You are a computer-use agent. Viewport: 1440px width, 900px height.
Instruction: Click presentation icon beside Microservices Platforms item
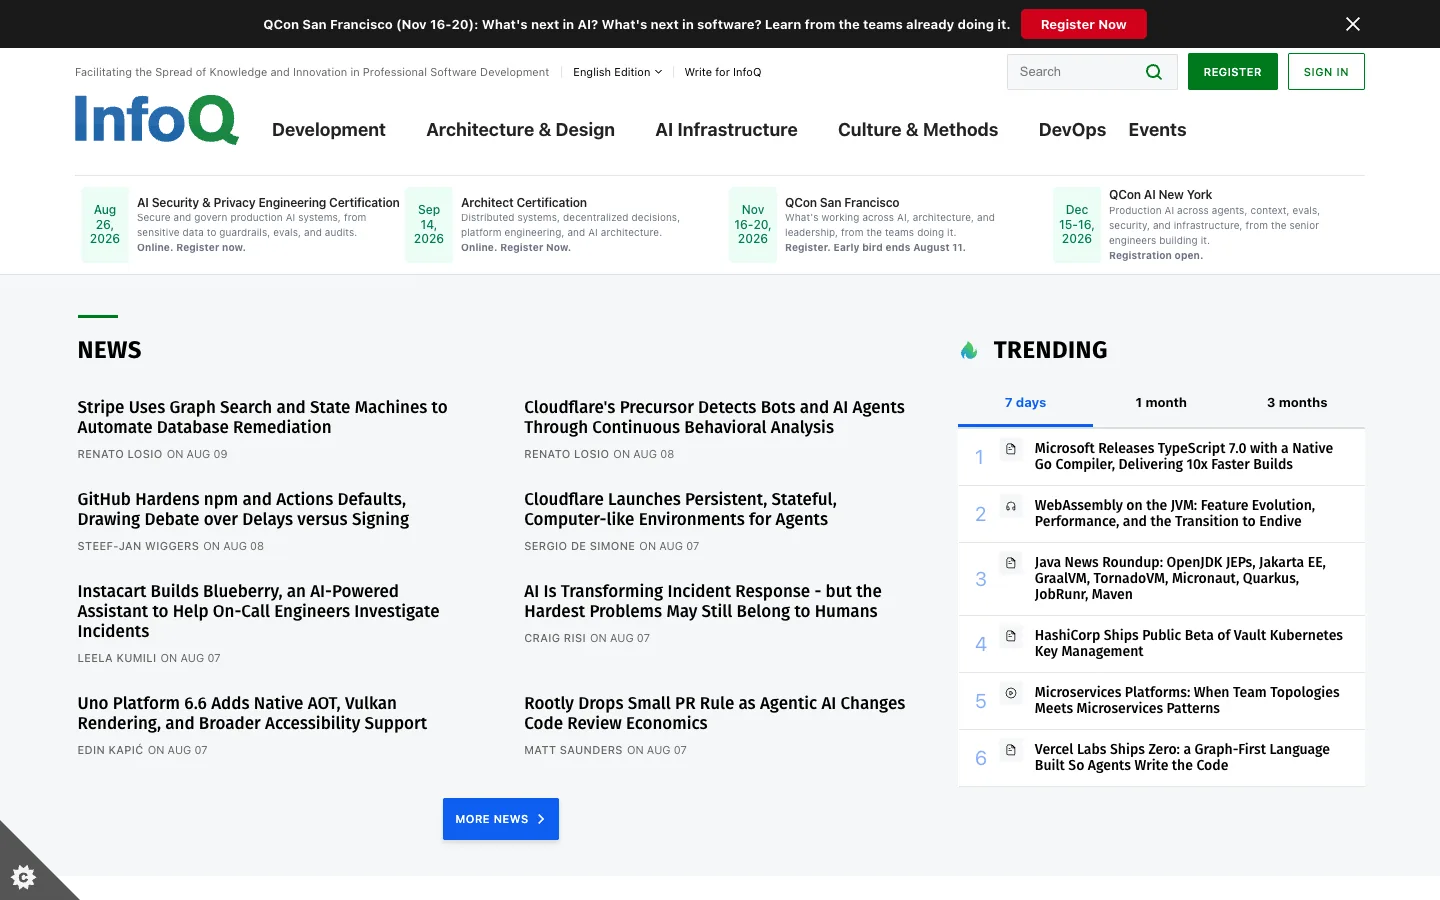pos(1011,693)
